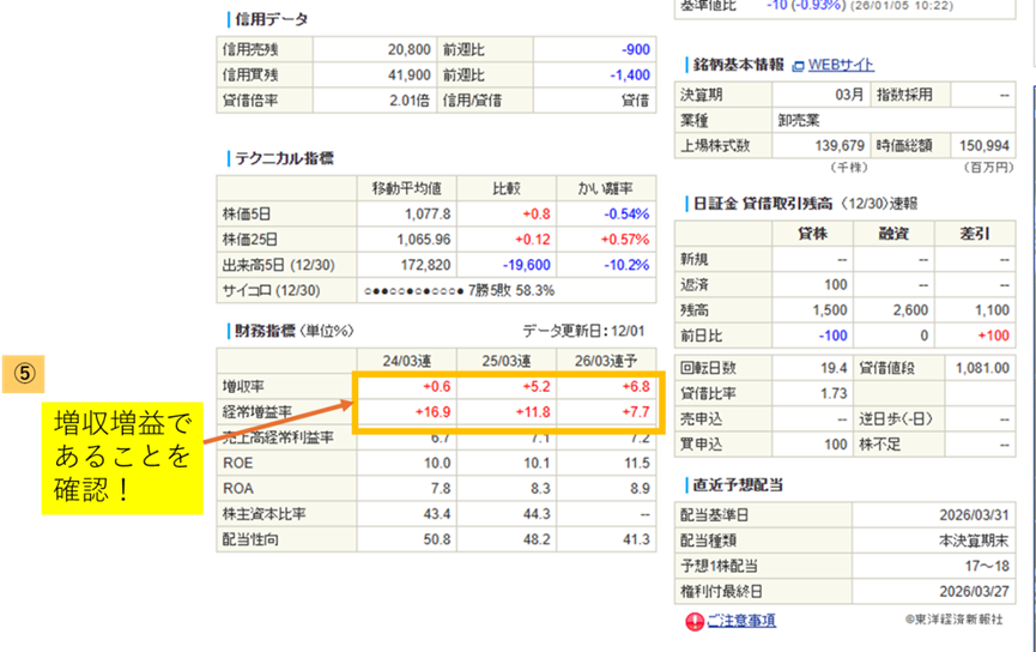Click the 配当性向 row label
Viewport: 1036px width, 652px height.
251,539
